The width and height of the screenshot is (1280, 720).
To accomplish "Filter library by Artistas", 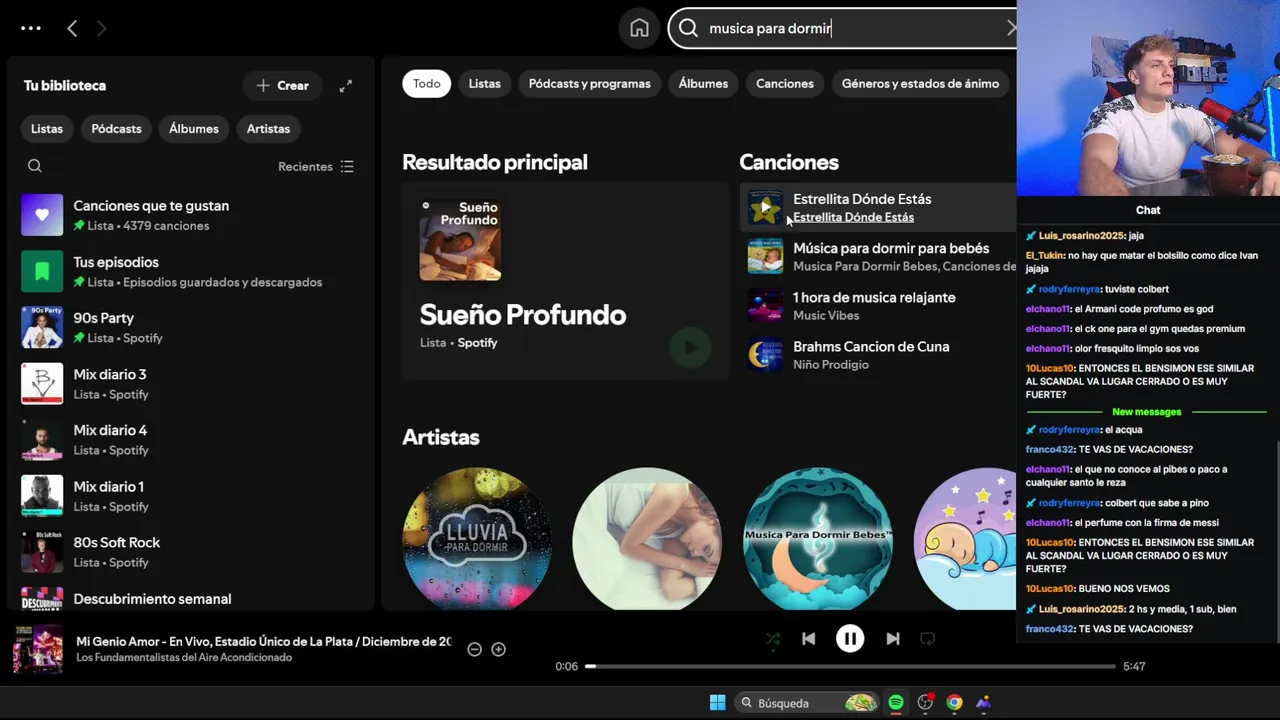I will click(268, 129).
